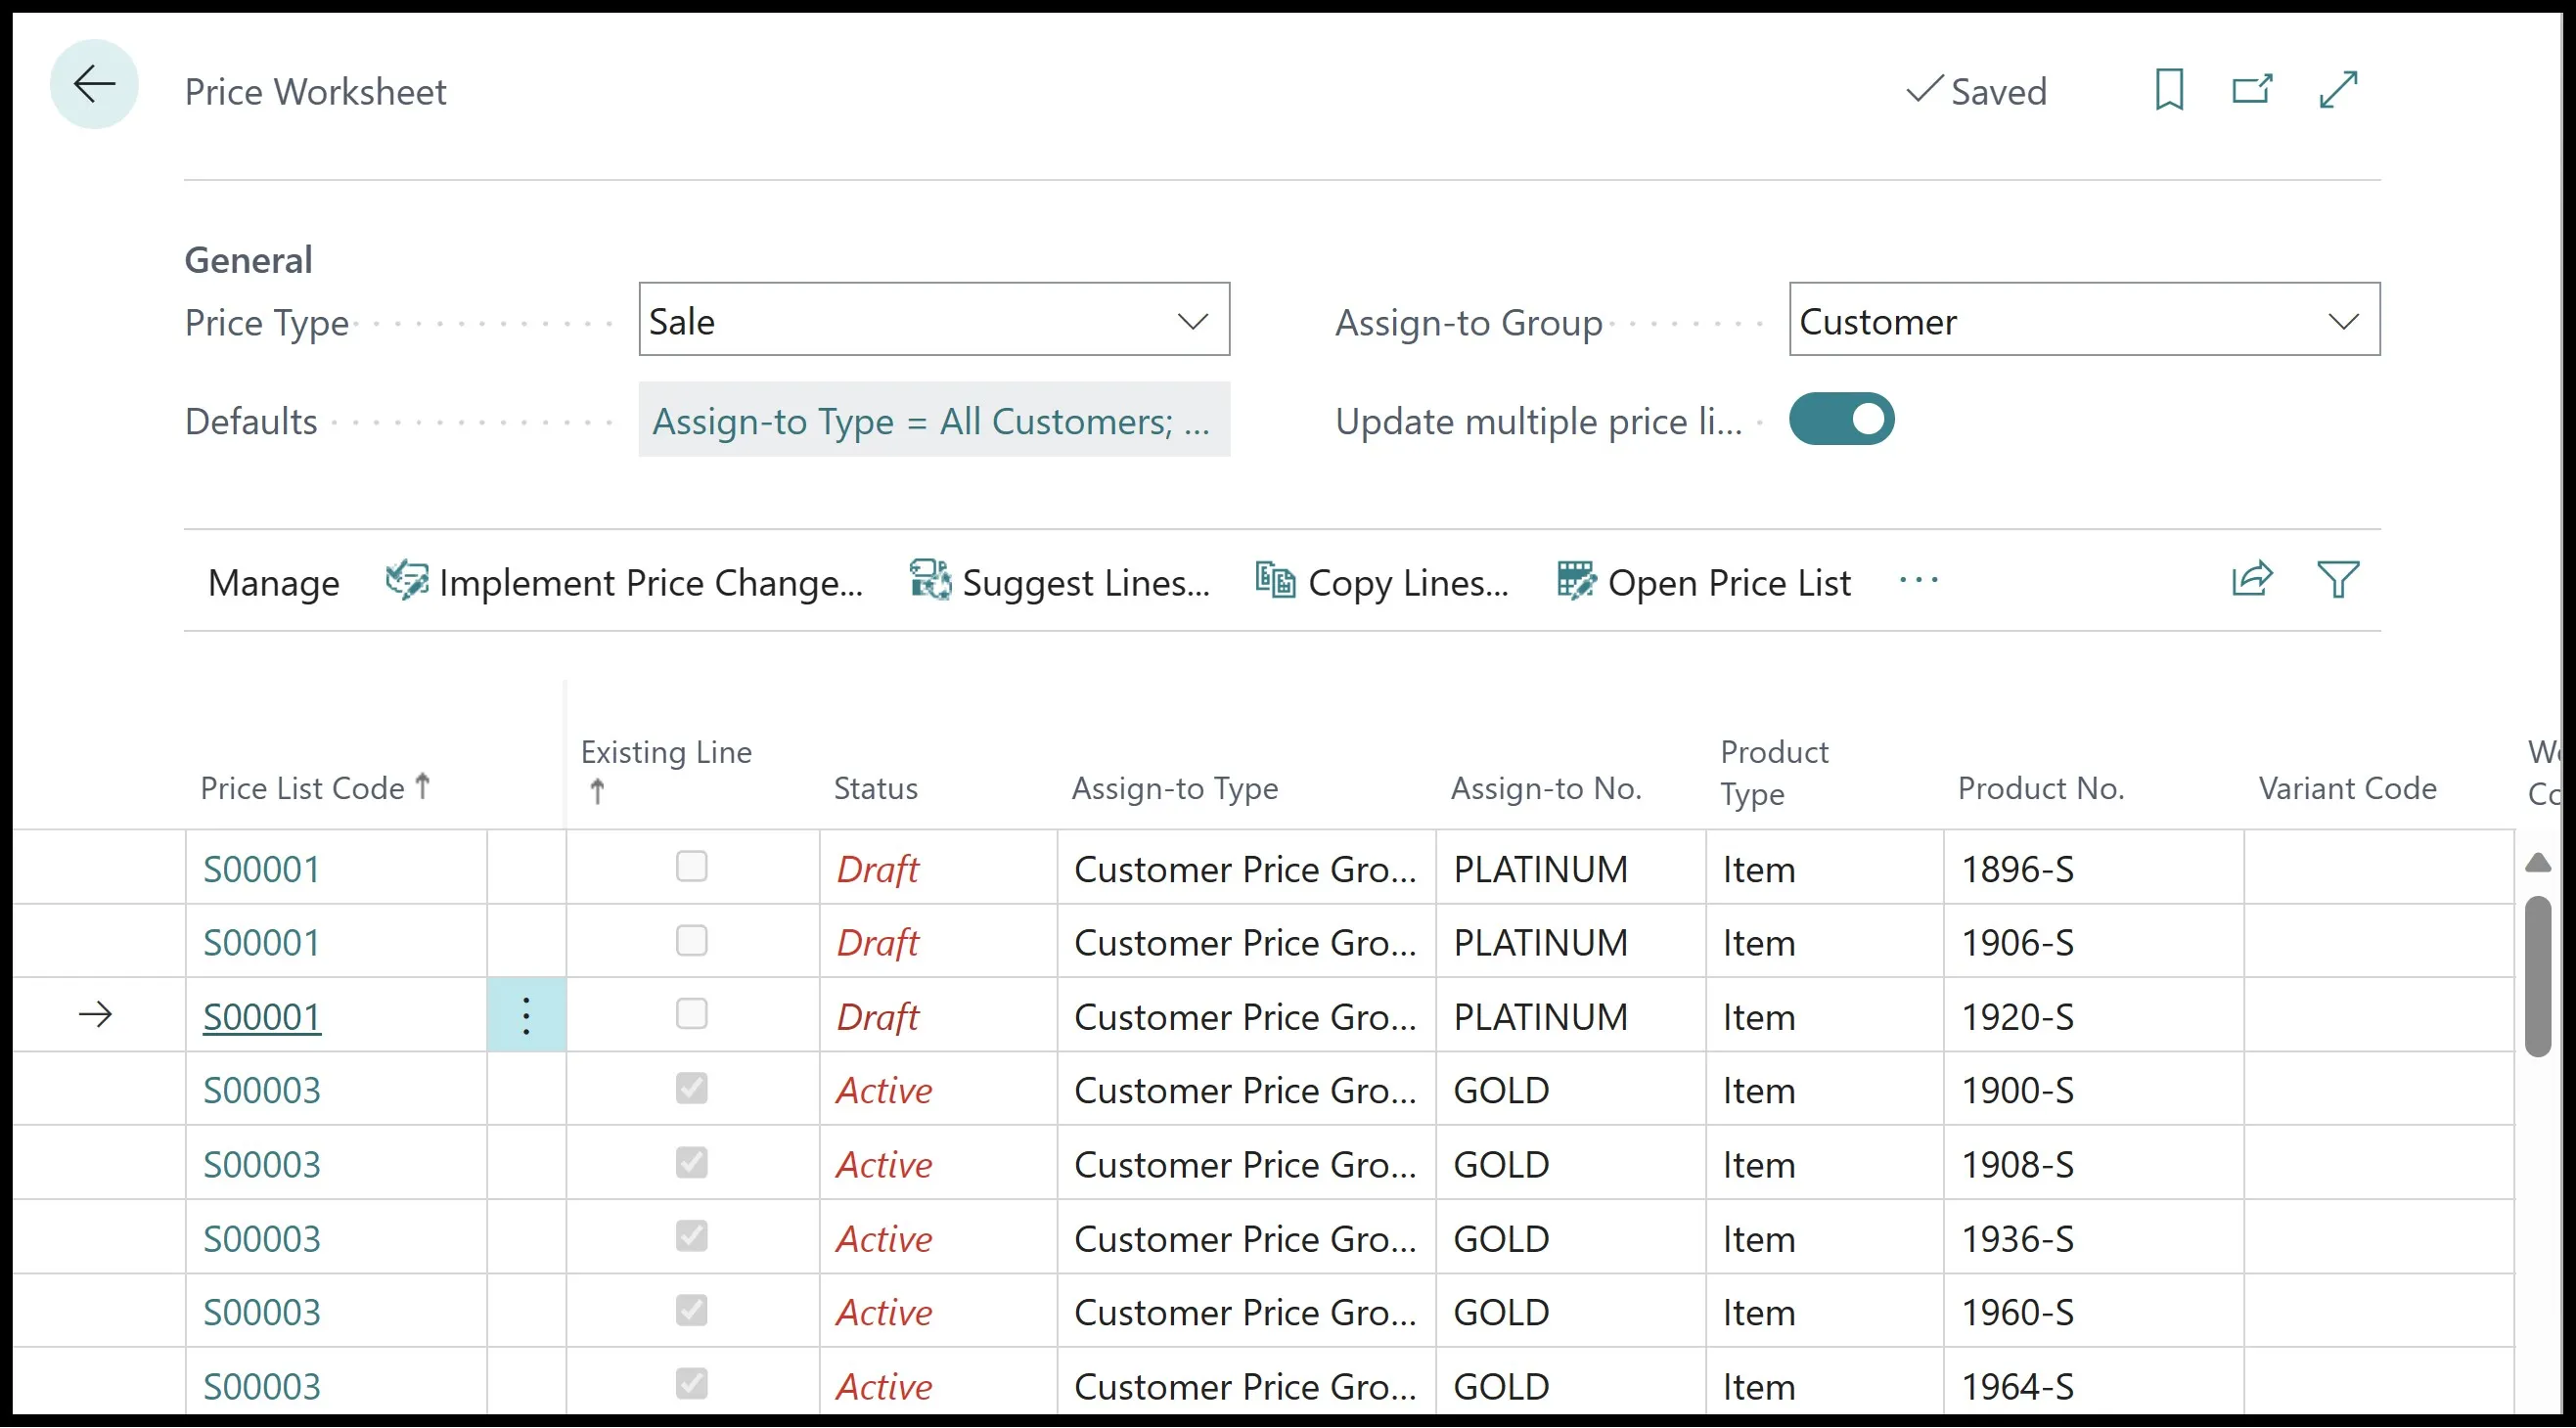Screen dimensions: 2576x1428
Task: Toggle Existing Line checkbox for 1964-S
Action: 691,1385
